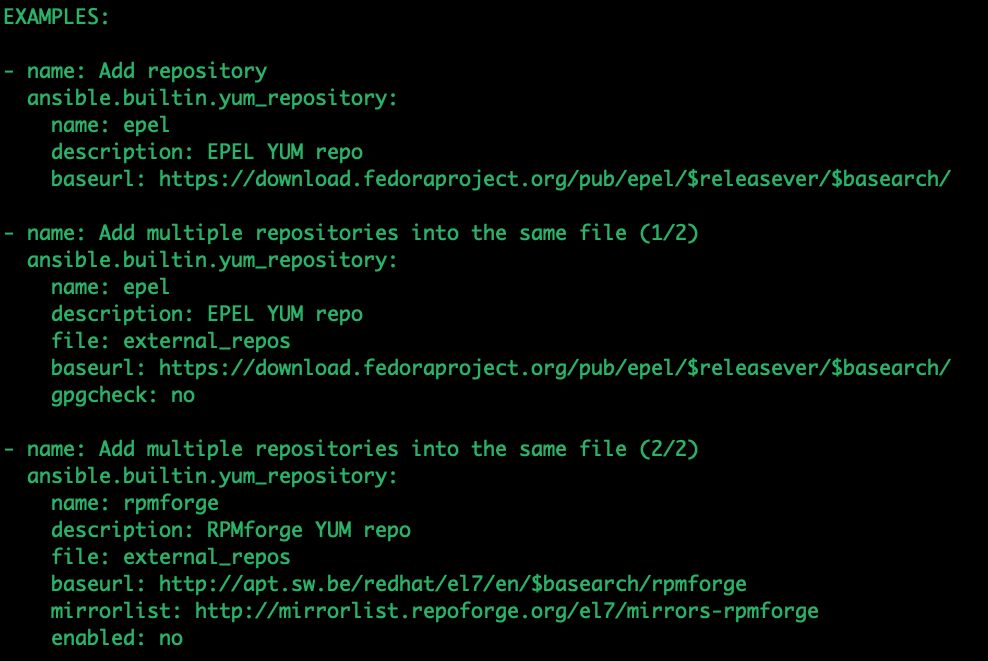Click the 'enabled: no' line
988x661 pixels.
pos(117,638)
